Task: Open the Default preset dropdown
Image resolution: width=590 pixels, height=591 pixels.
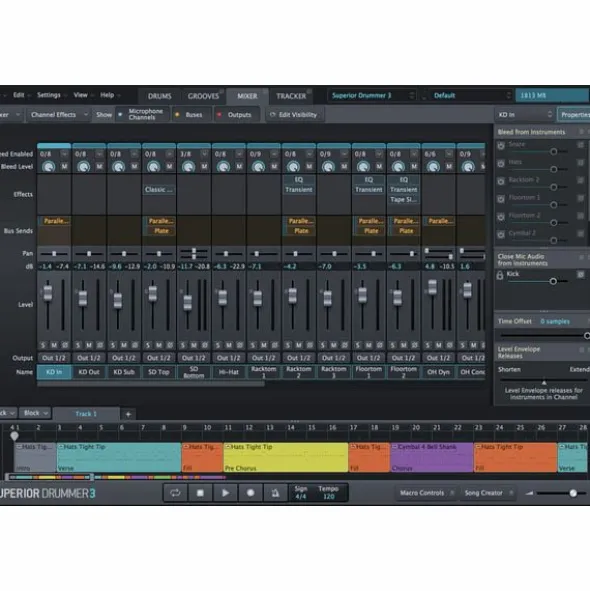Action: pos(470,95)
